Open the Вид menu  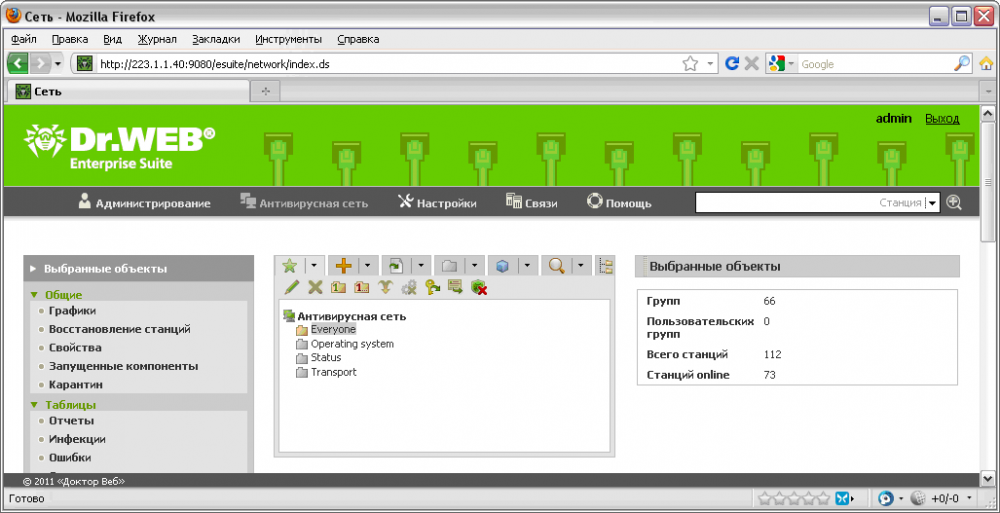click(x=112, y=39)
